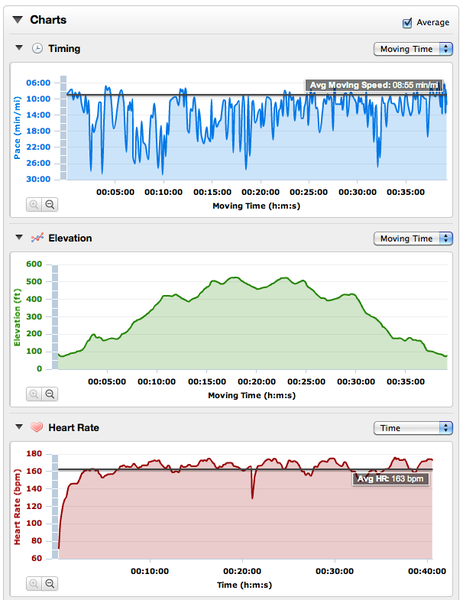Viewport: 463px width, 600px height.
Task: Click the Time (h:m:s) axis title
Action: point(245,585)
